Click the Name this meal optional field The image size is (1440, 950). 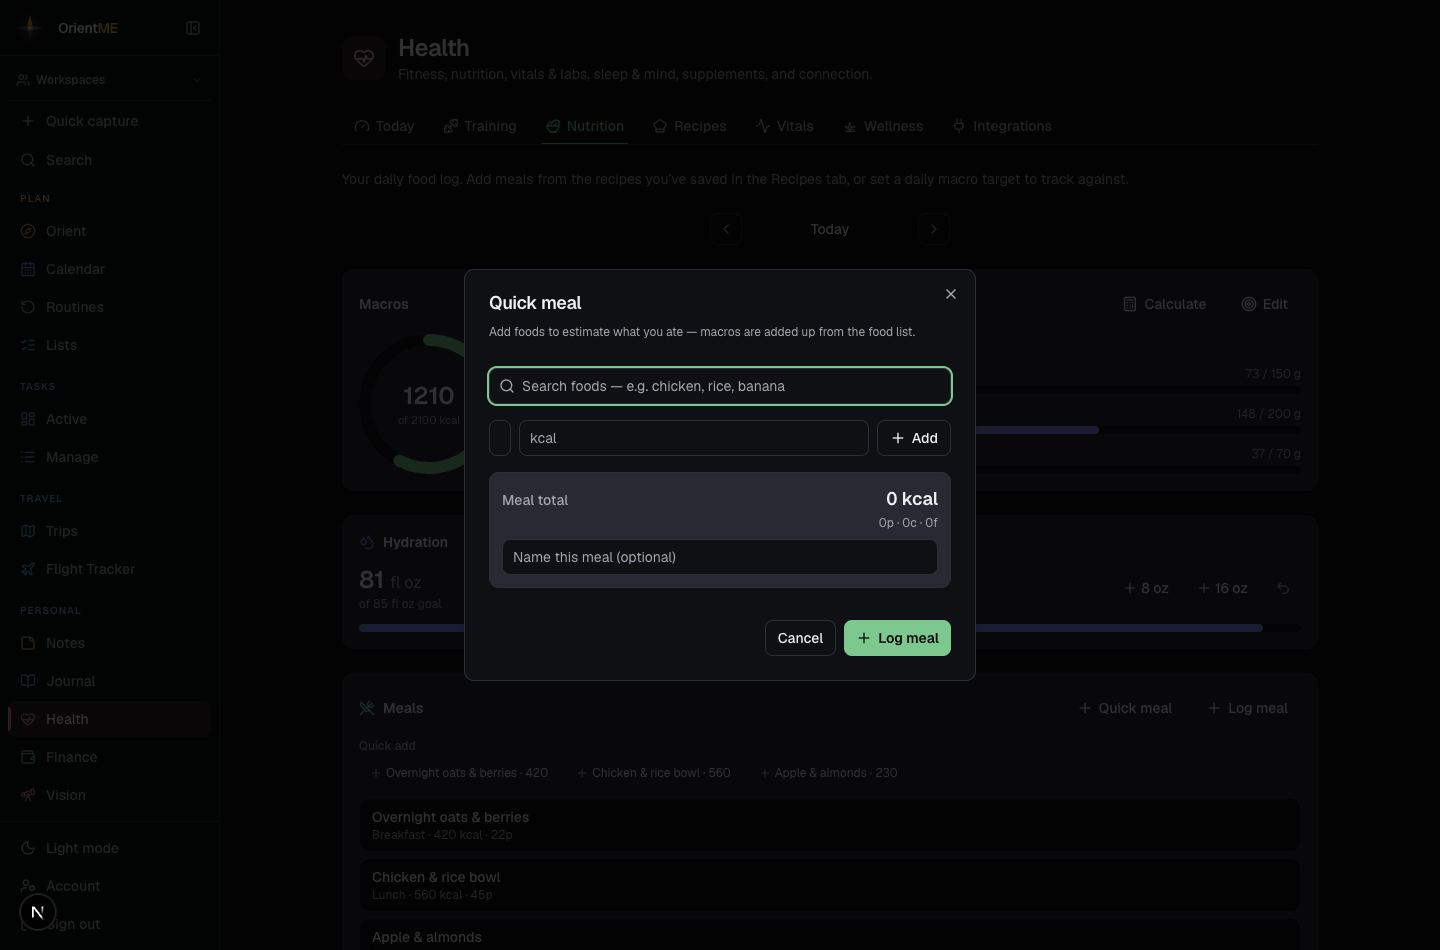point(720,557)
